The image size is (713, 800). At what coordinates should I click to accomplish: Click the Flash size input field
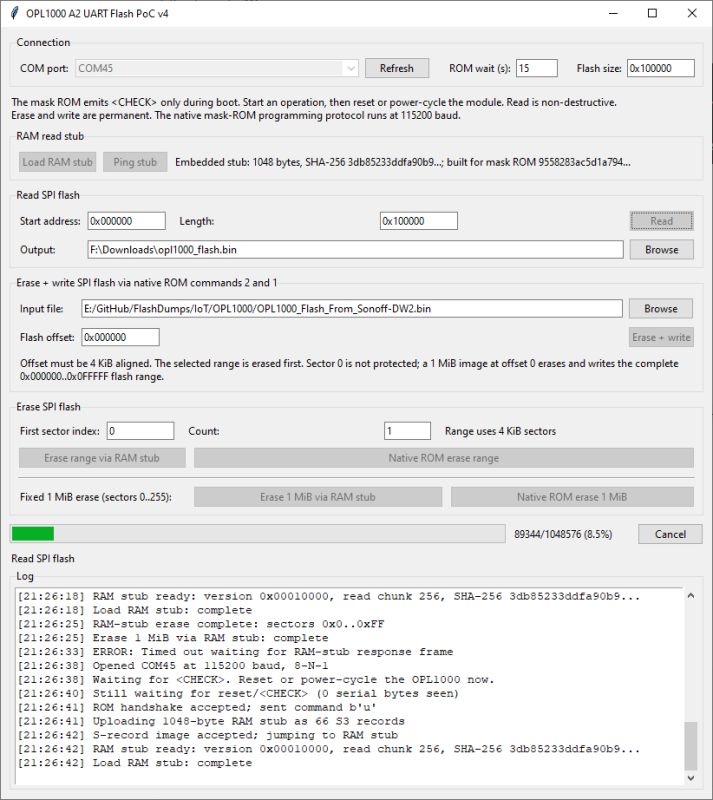[660, 68]
